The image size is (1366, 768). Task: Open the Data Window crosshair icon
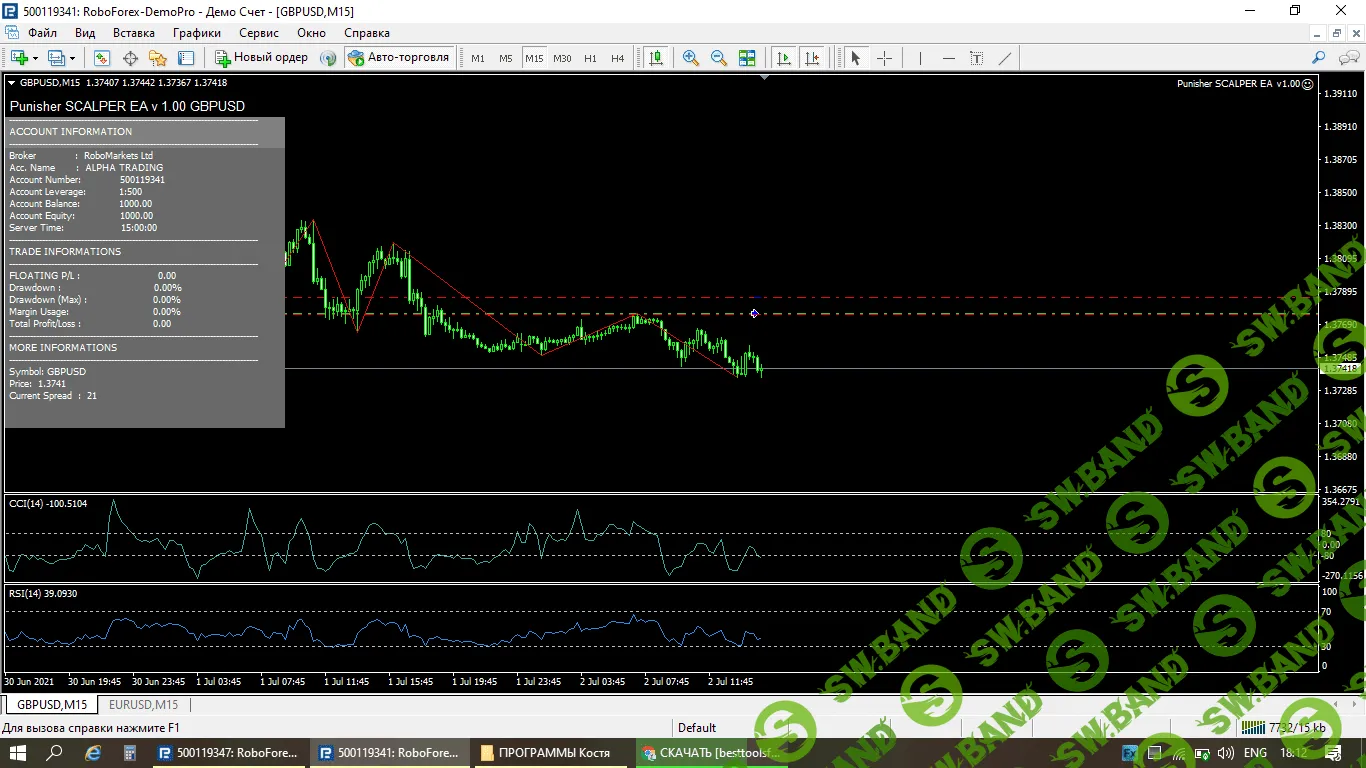[130, 58]
